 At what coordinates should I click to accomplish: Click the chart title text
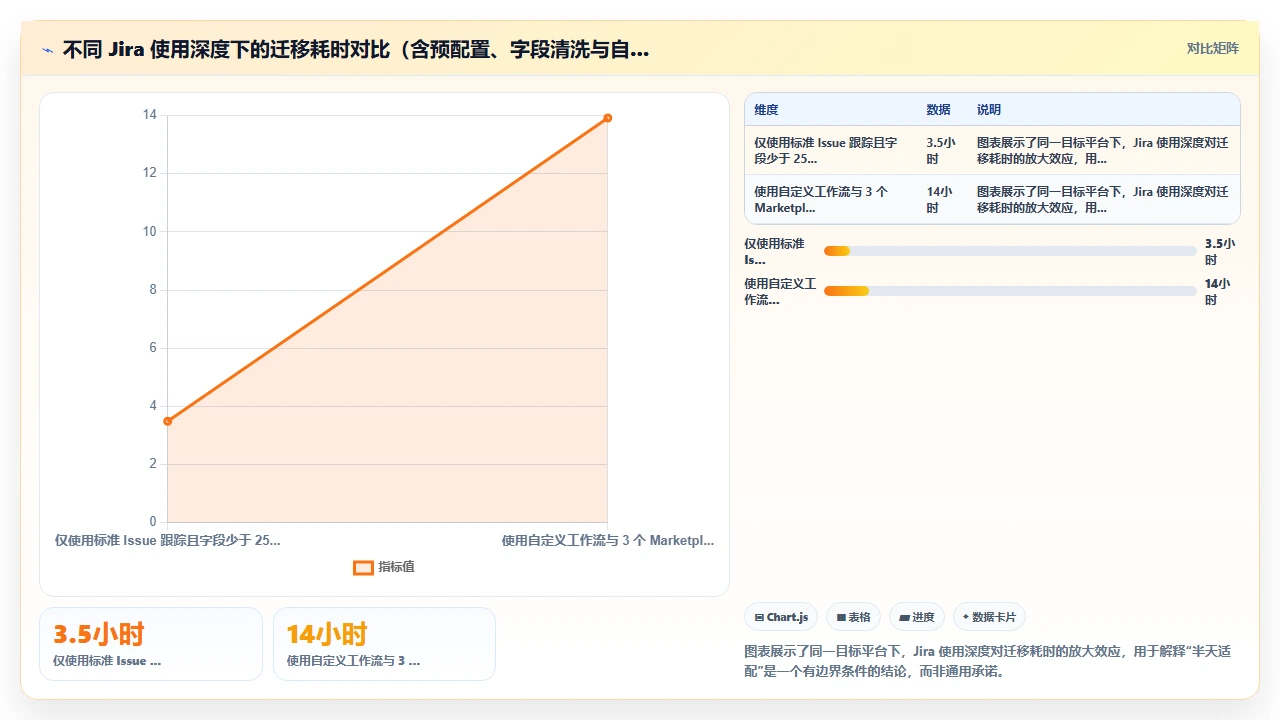click(x=356, y=49)
